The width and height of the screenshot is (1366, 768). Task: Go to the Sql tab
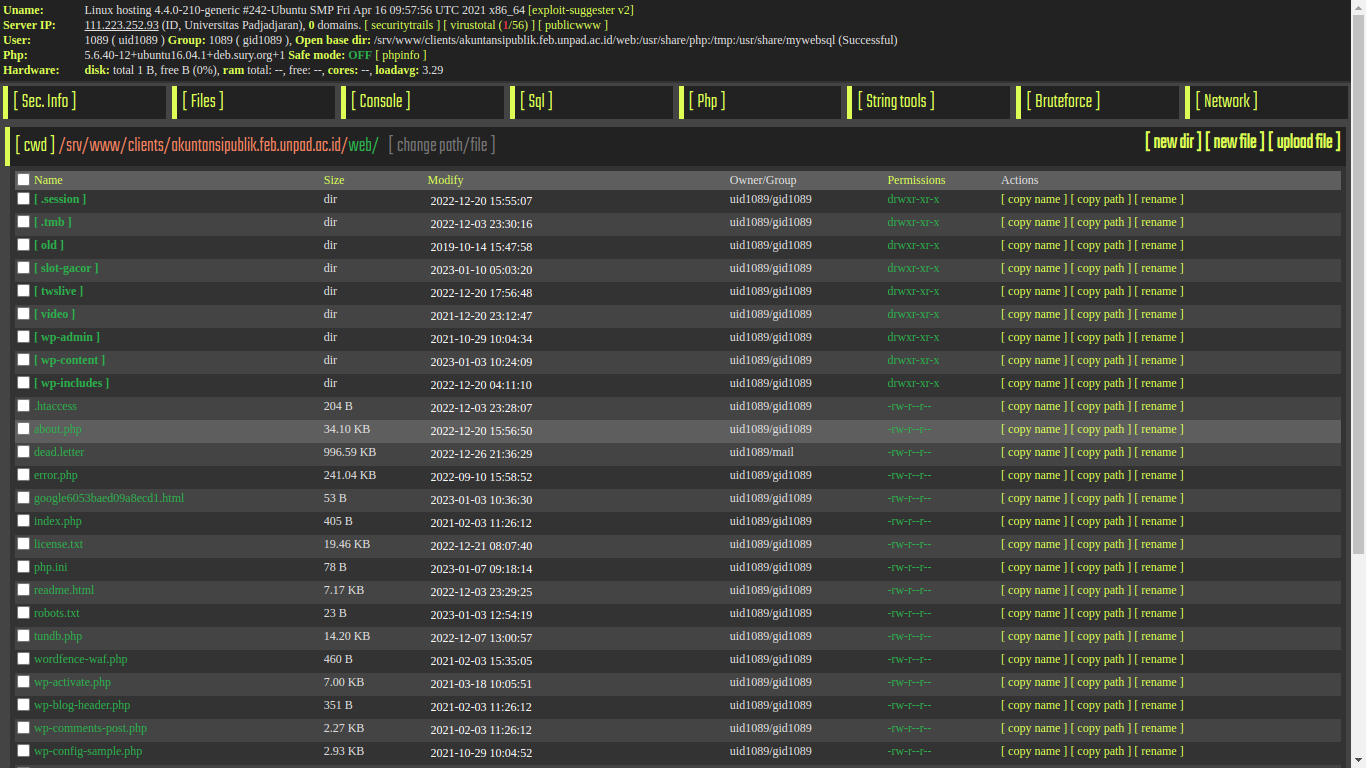[x=536, y=101]
